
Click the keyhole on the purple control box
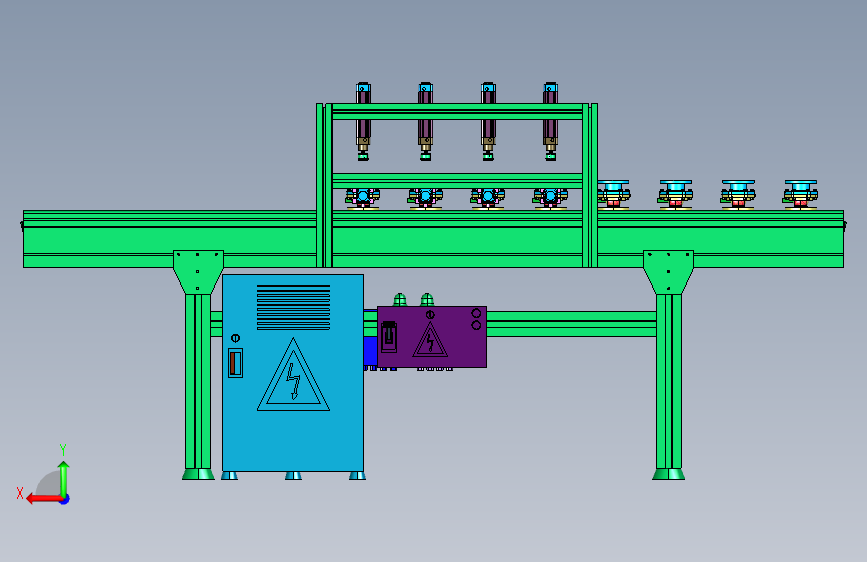(430, 315)
